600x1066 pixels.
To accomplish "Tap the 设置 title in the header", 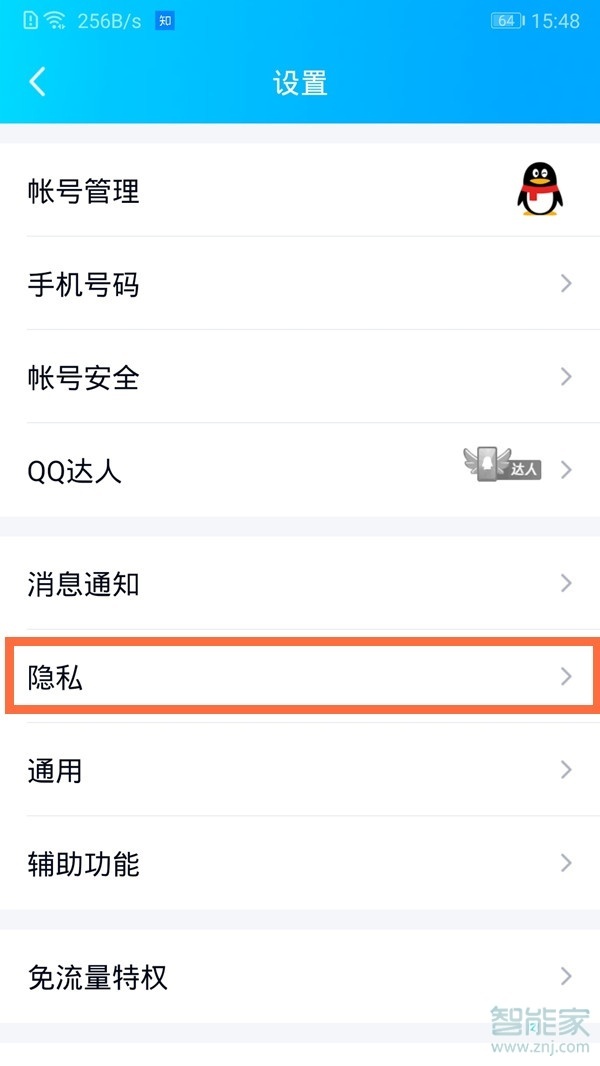I will [300, 83].
